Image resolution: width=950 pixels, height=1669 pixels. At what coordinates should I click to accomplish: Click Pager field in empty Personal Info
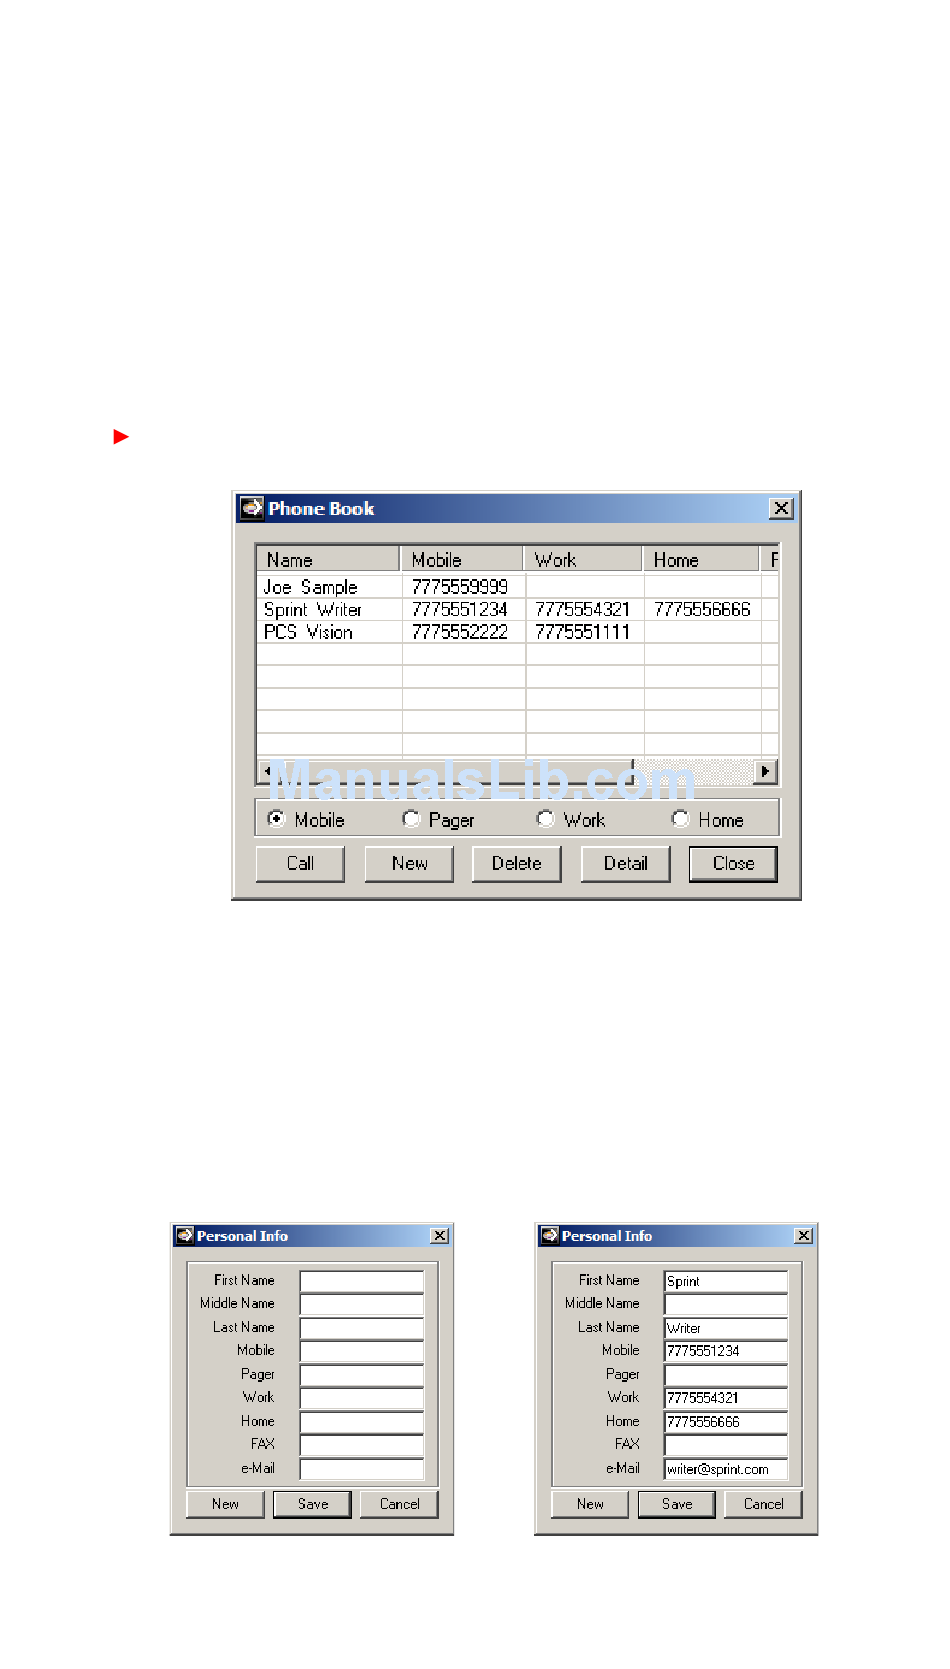click(x=362, y=1375)
